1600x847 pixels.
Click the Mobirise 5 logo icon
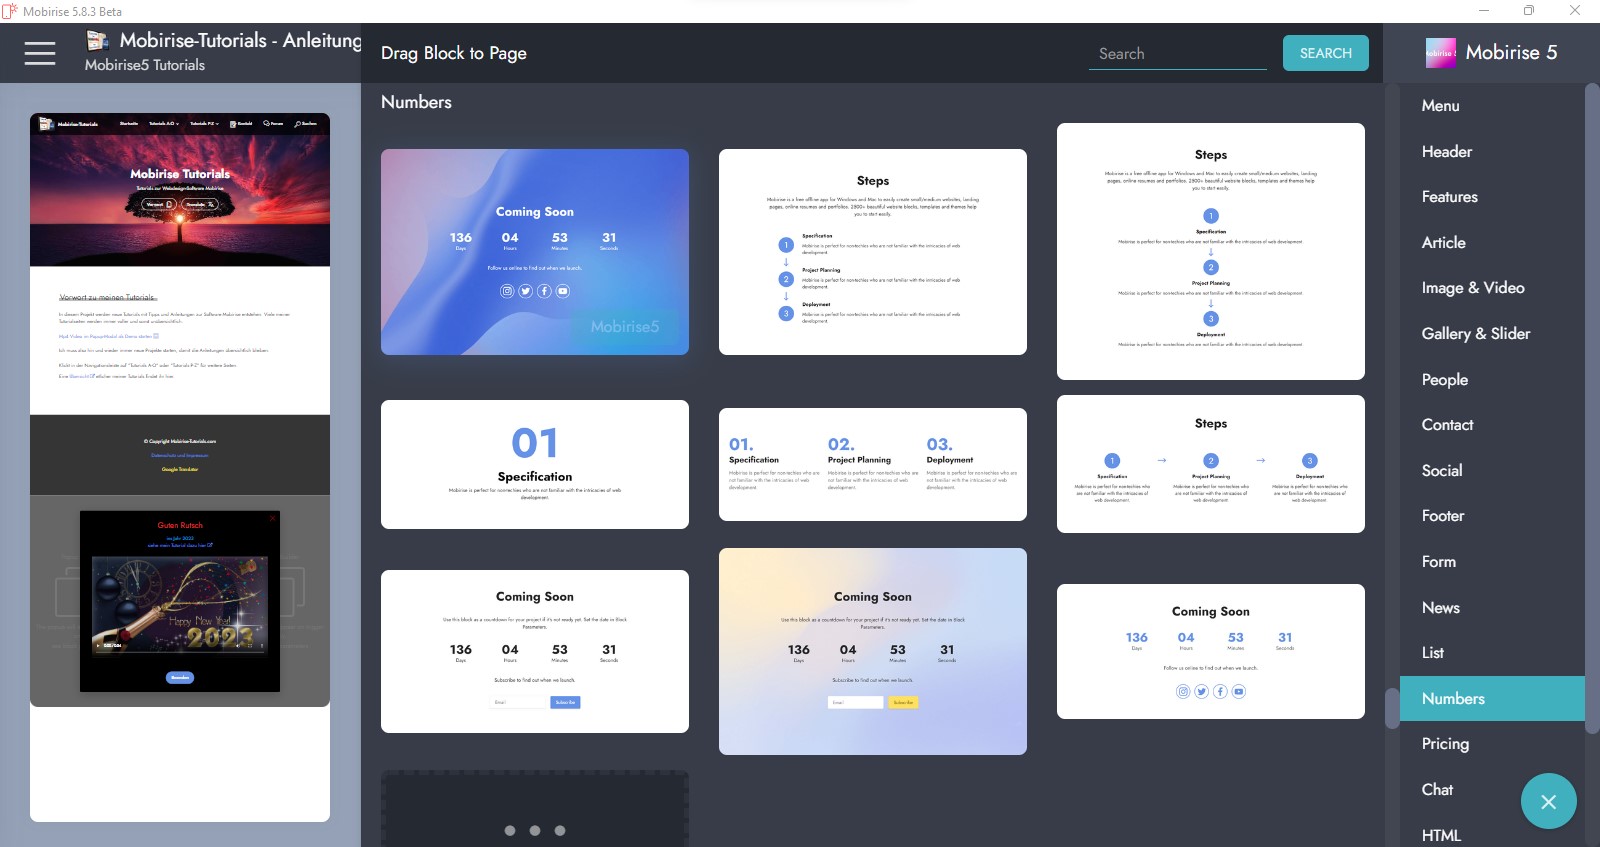pyautogui.click(x=1440, y=53)
